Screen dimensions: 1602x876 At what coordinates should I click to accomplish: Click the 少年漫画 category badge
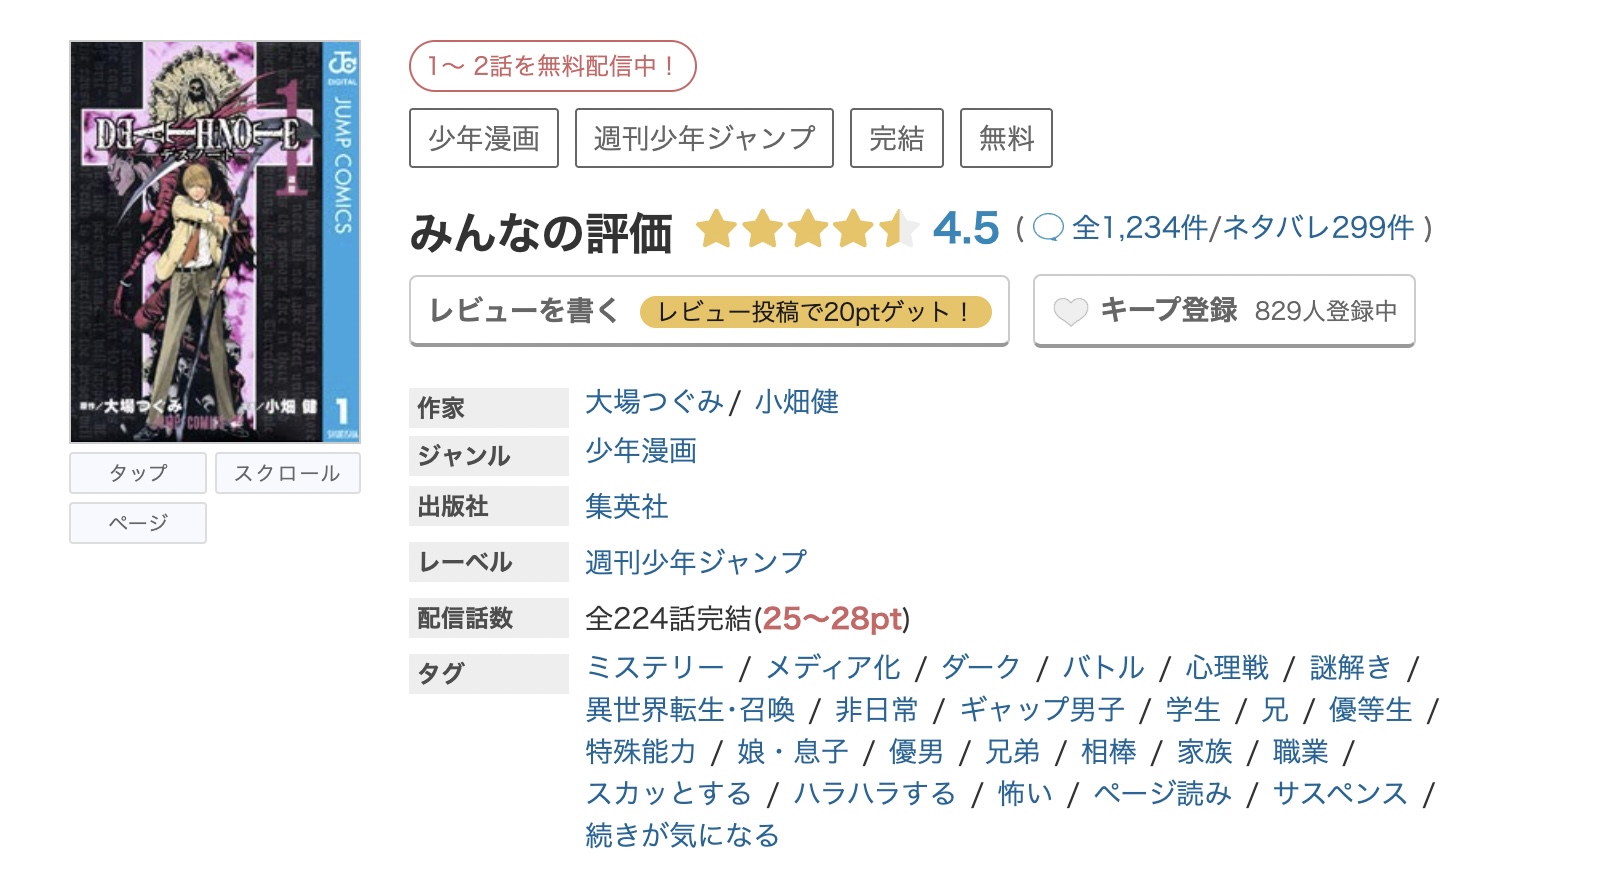484,138
